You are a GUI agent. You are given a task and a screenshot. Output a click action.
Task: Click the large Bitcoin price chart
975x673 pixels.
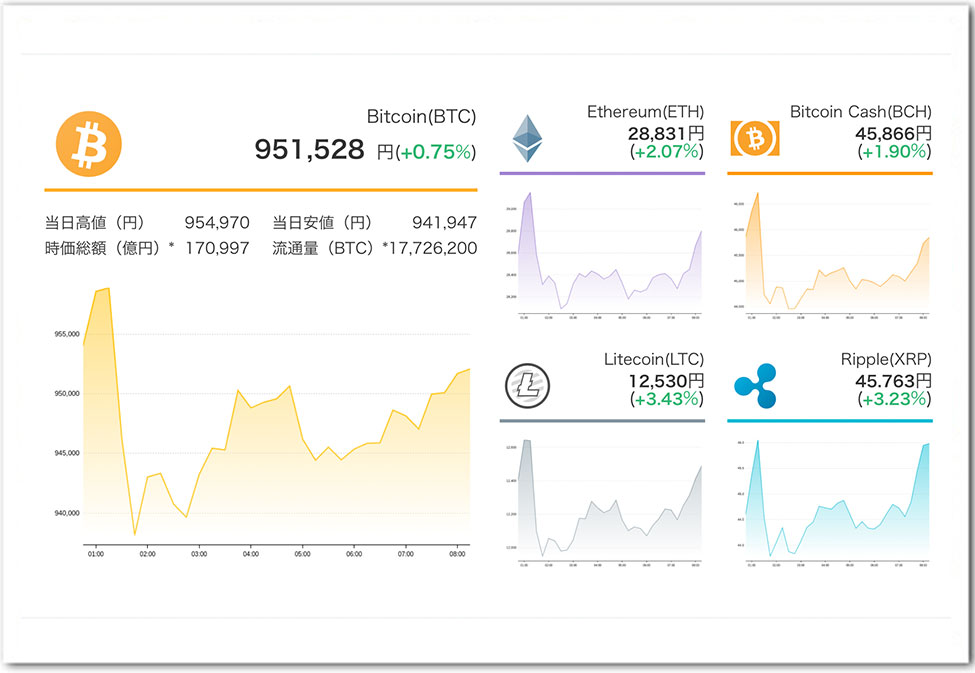pos(276,417)
